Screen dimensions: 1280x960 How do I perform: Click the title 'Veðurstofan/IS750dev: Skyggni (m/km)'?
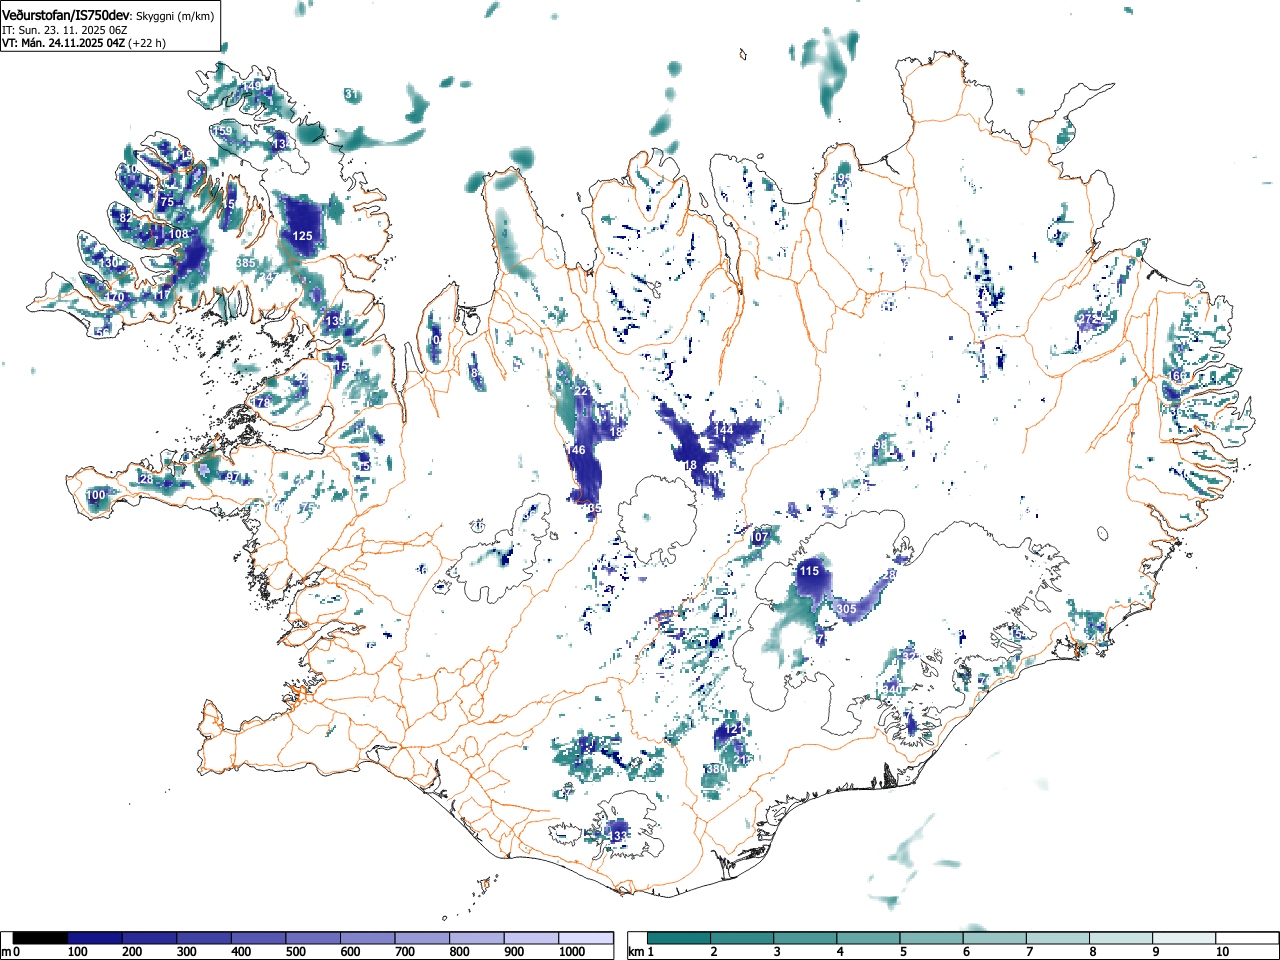108,16
